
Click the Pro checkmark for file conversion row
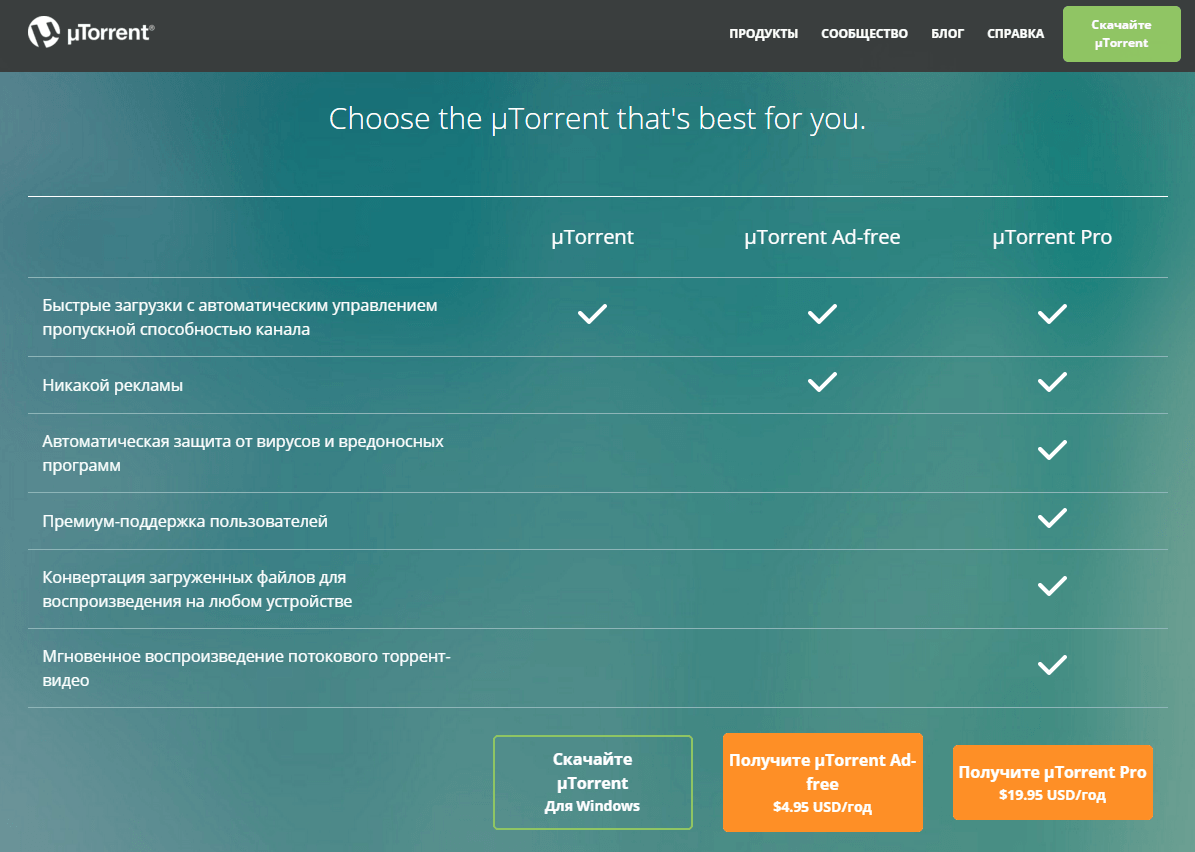(1052, 587)
